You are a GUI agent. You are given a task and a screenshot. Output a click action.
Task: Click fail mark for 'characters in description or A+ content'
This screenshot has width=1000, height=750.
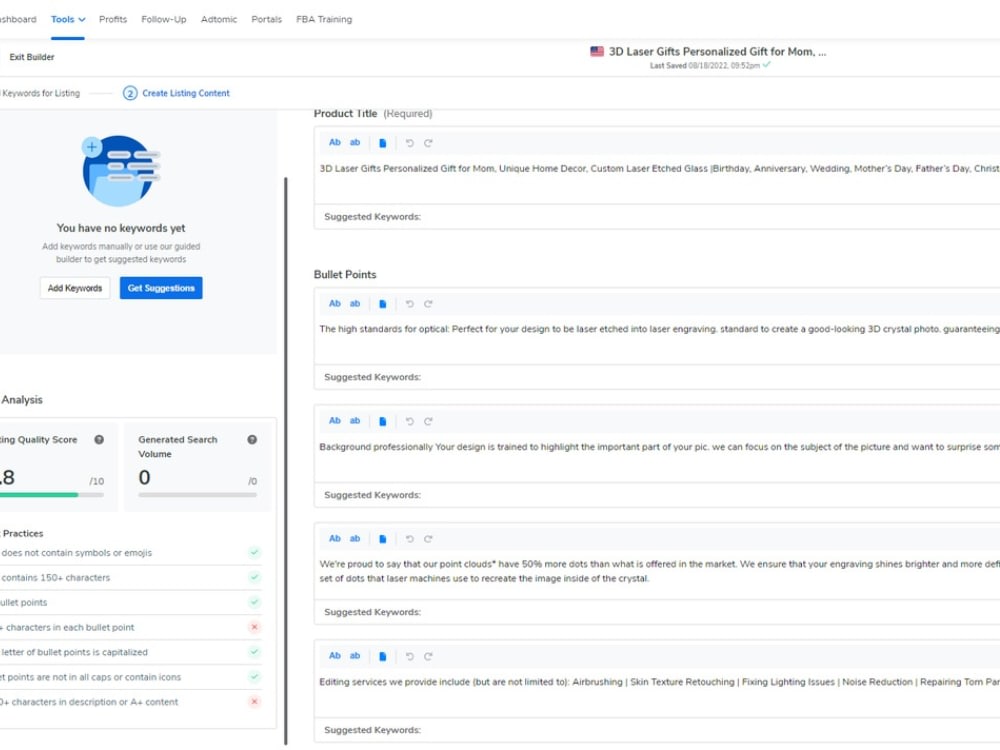[254, 702]
